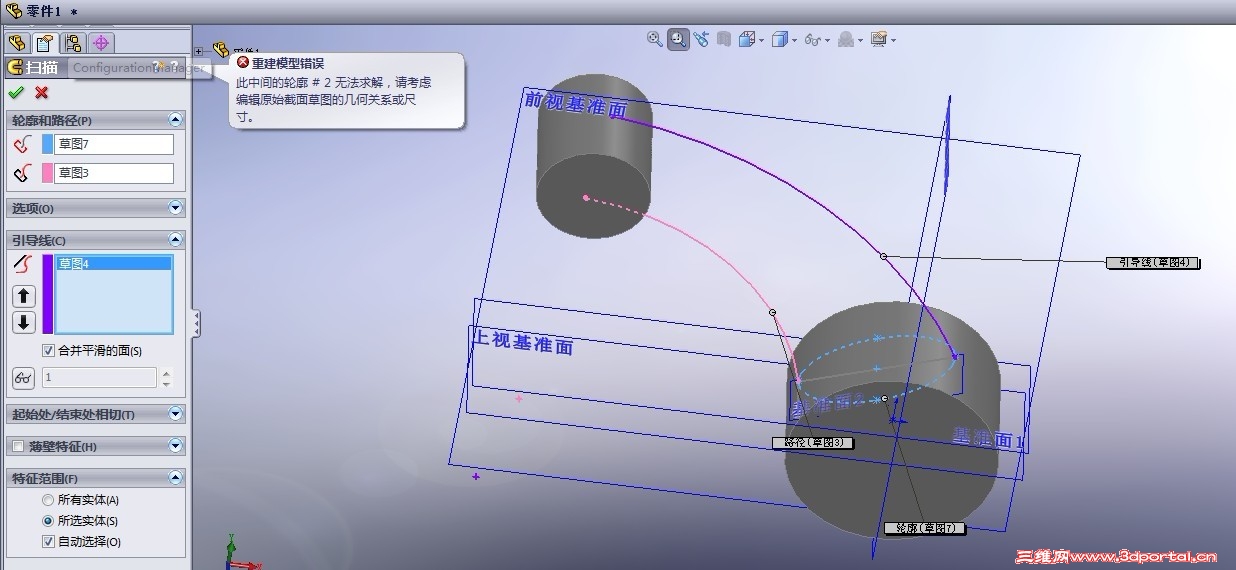Click the Display Style cube icon

click(780, 39)
